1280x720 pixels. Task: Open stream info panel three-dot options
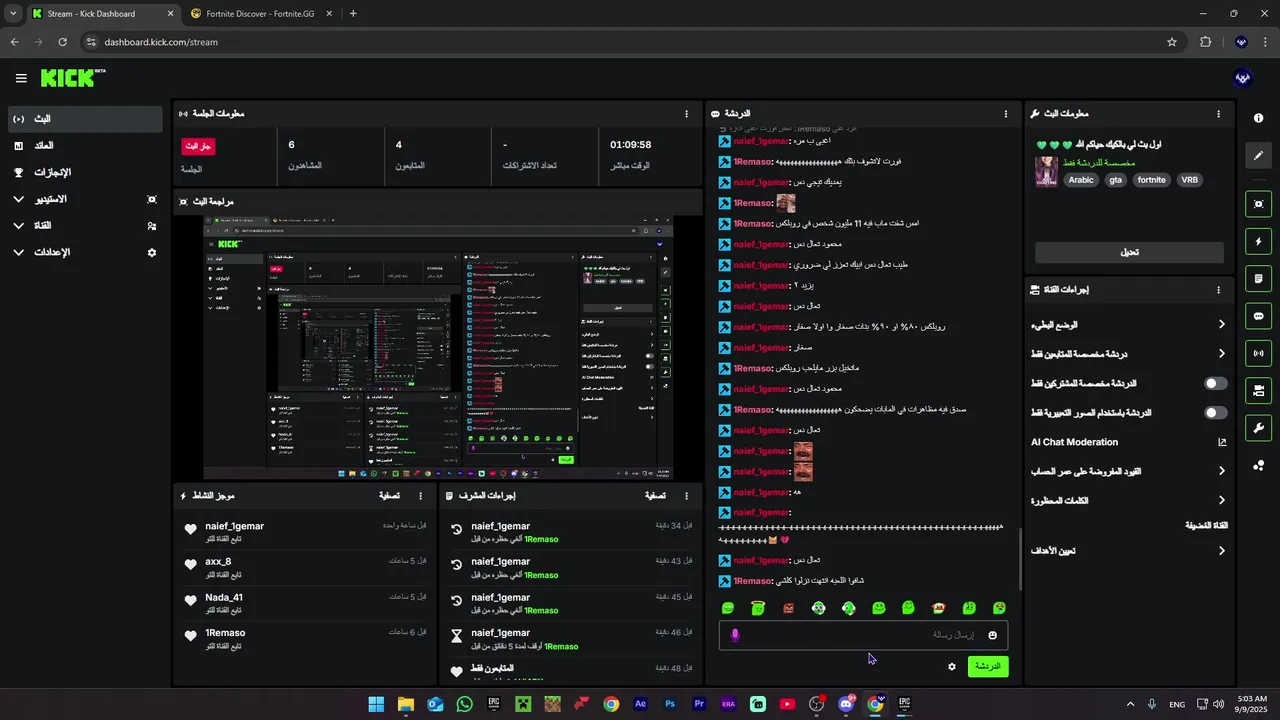click(x=1218, y=114)
